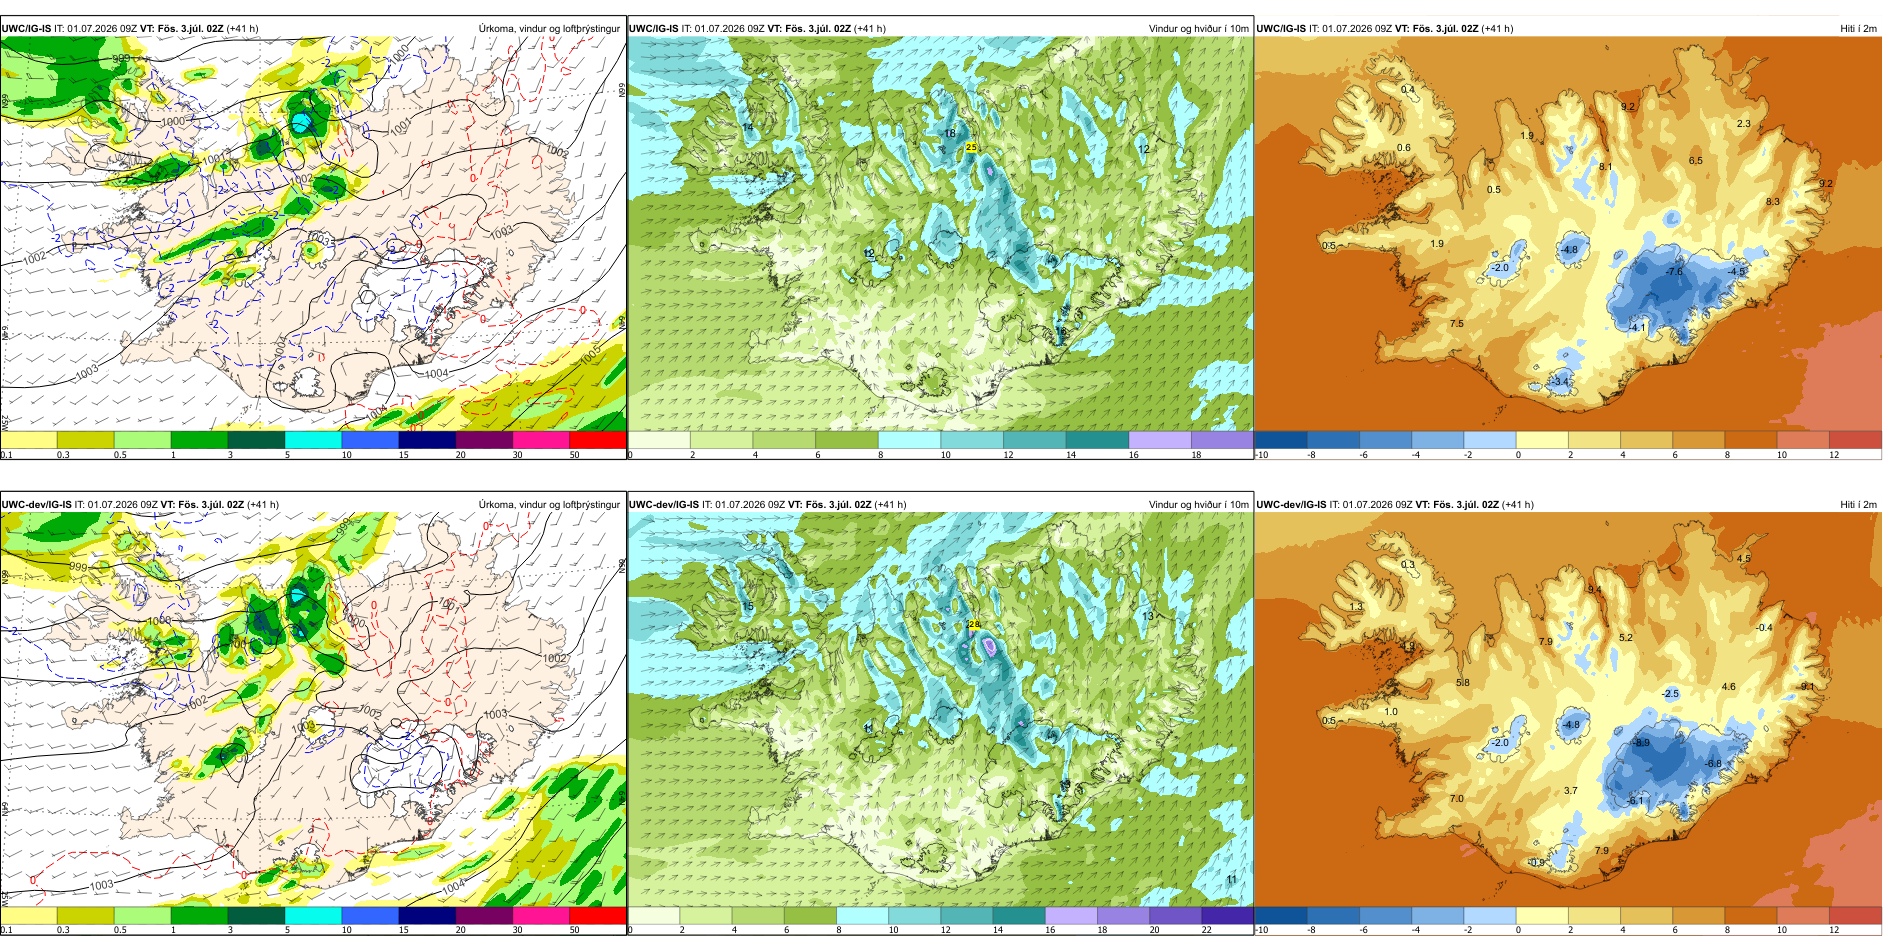Select darkest blue -10 swatch in UWC/IG-IS temperature legend
The width and height of the screenshot is (1900, 950).
click(x=1281, y=439)
